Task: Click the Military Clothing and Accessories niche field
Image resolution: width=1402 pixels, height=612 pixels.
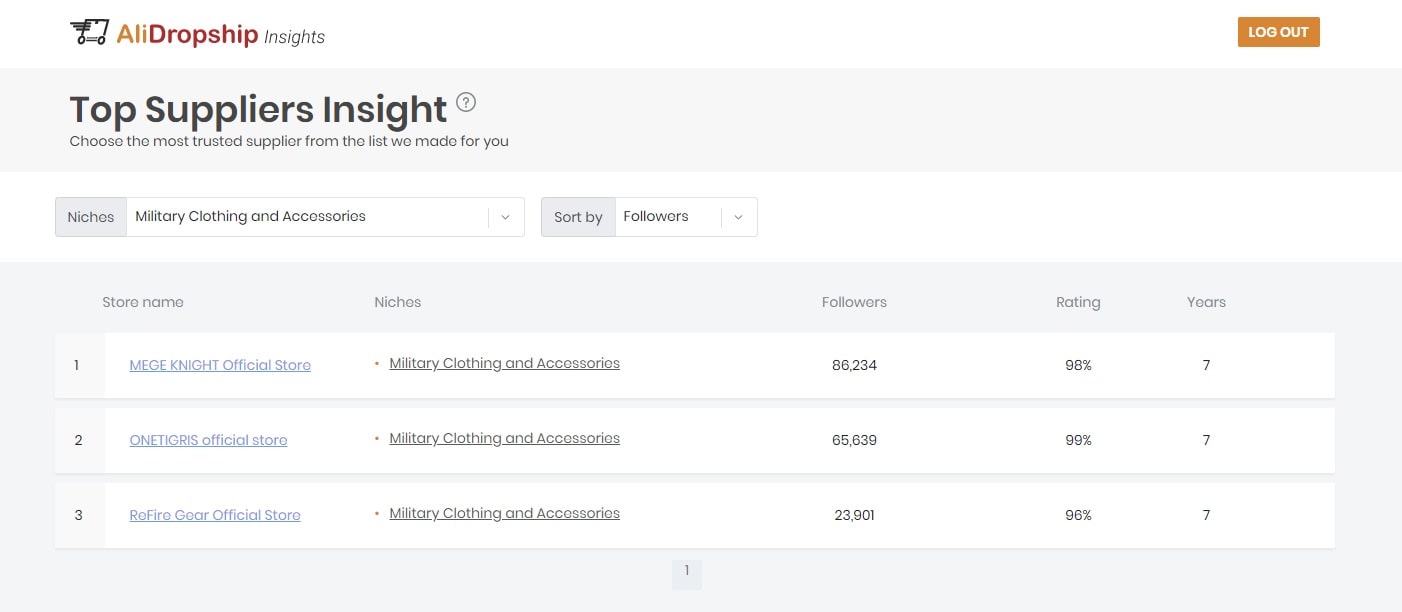Action: pos(306,217)
